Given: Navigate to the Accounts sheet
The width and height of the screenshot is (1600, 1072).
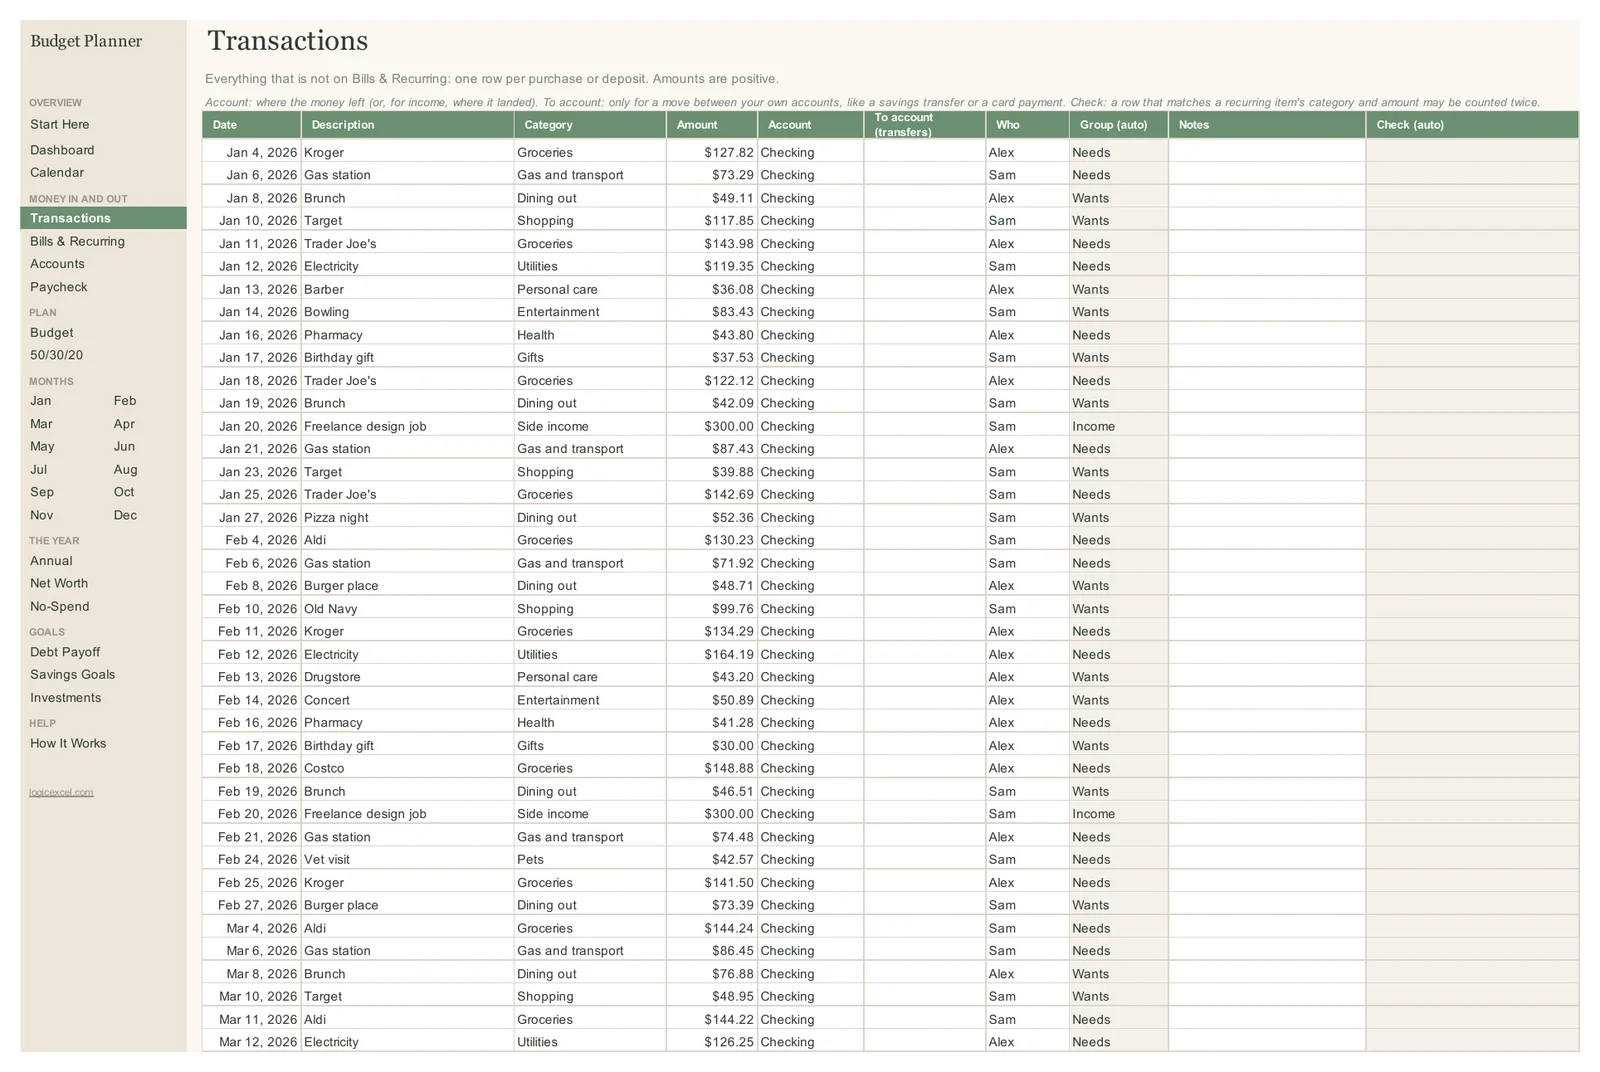Looking at the screenshot, I should 57,264.
